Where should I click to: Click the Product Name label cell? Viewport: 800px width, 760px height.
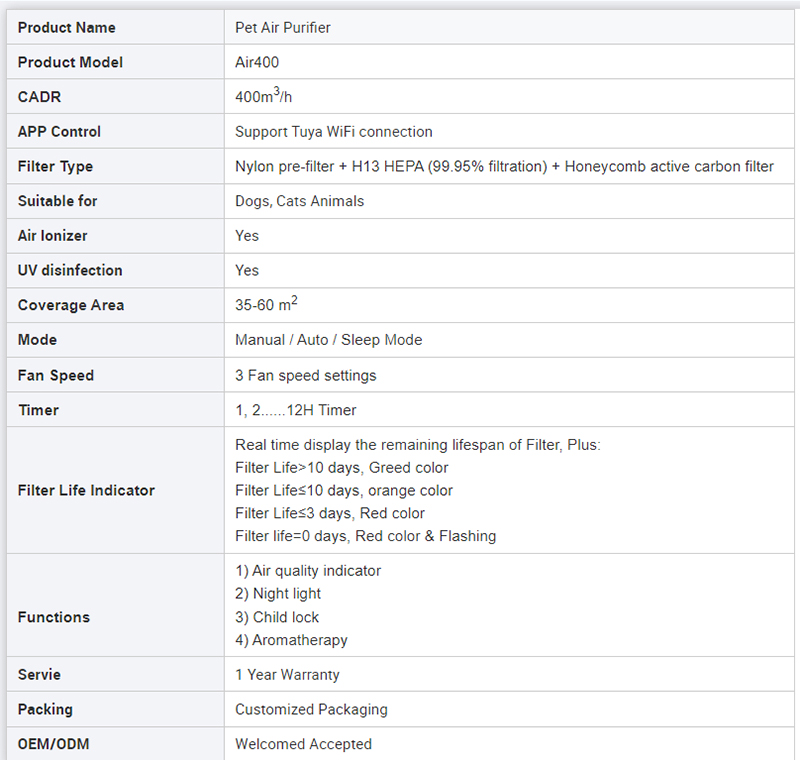(x=66, y=27)
